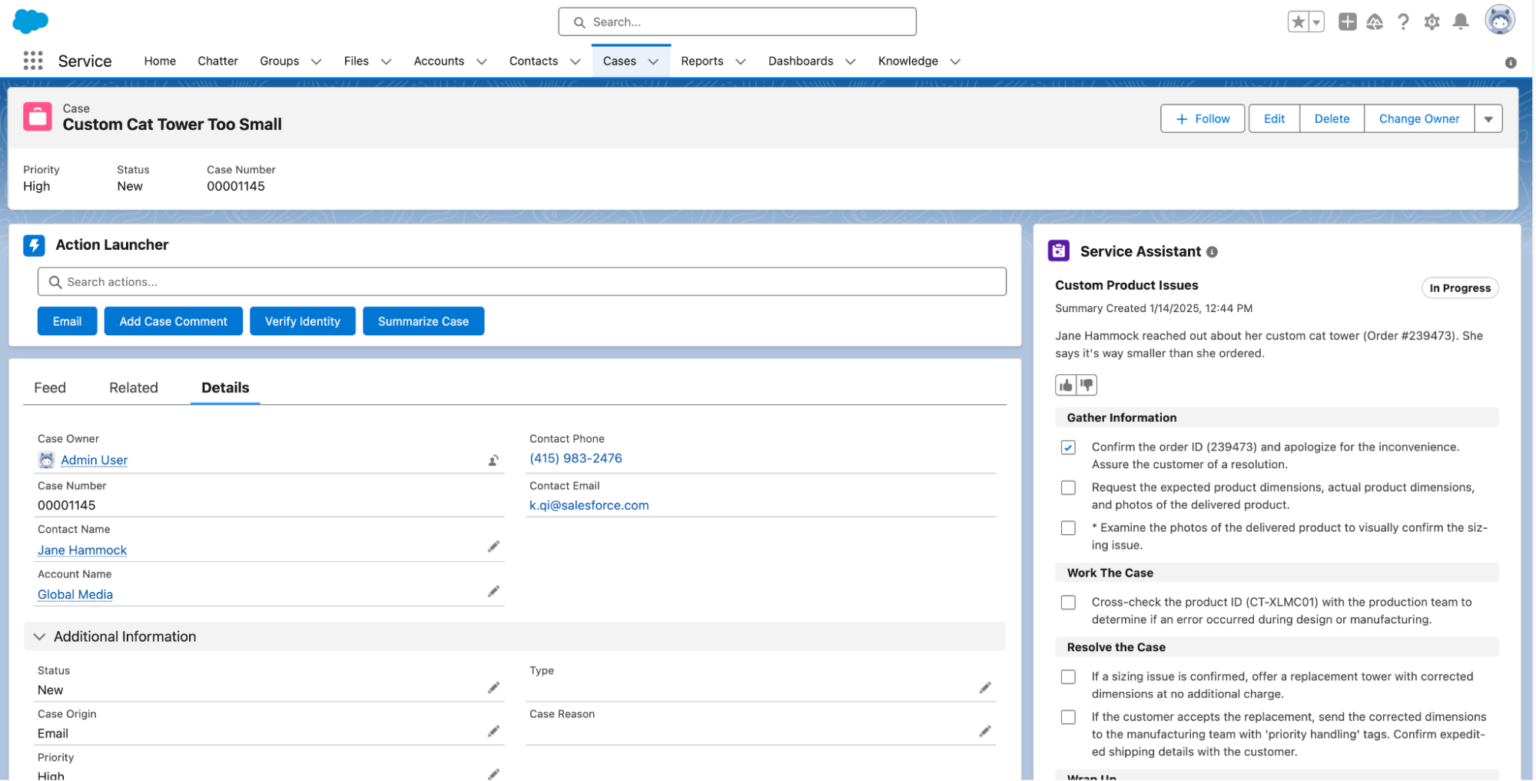The width and height of the screenshot is (1536, 781).
Task: Open the global actions plus icon
Action: 1348,22
